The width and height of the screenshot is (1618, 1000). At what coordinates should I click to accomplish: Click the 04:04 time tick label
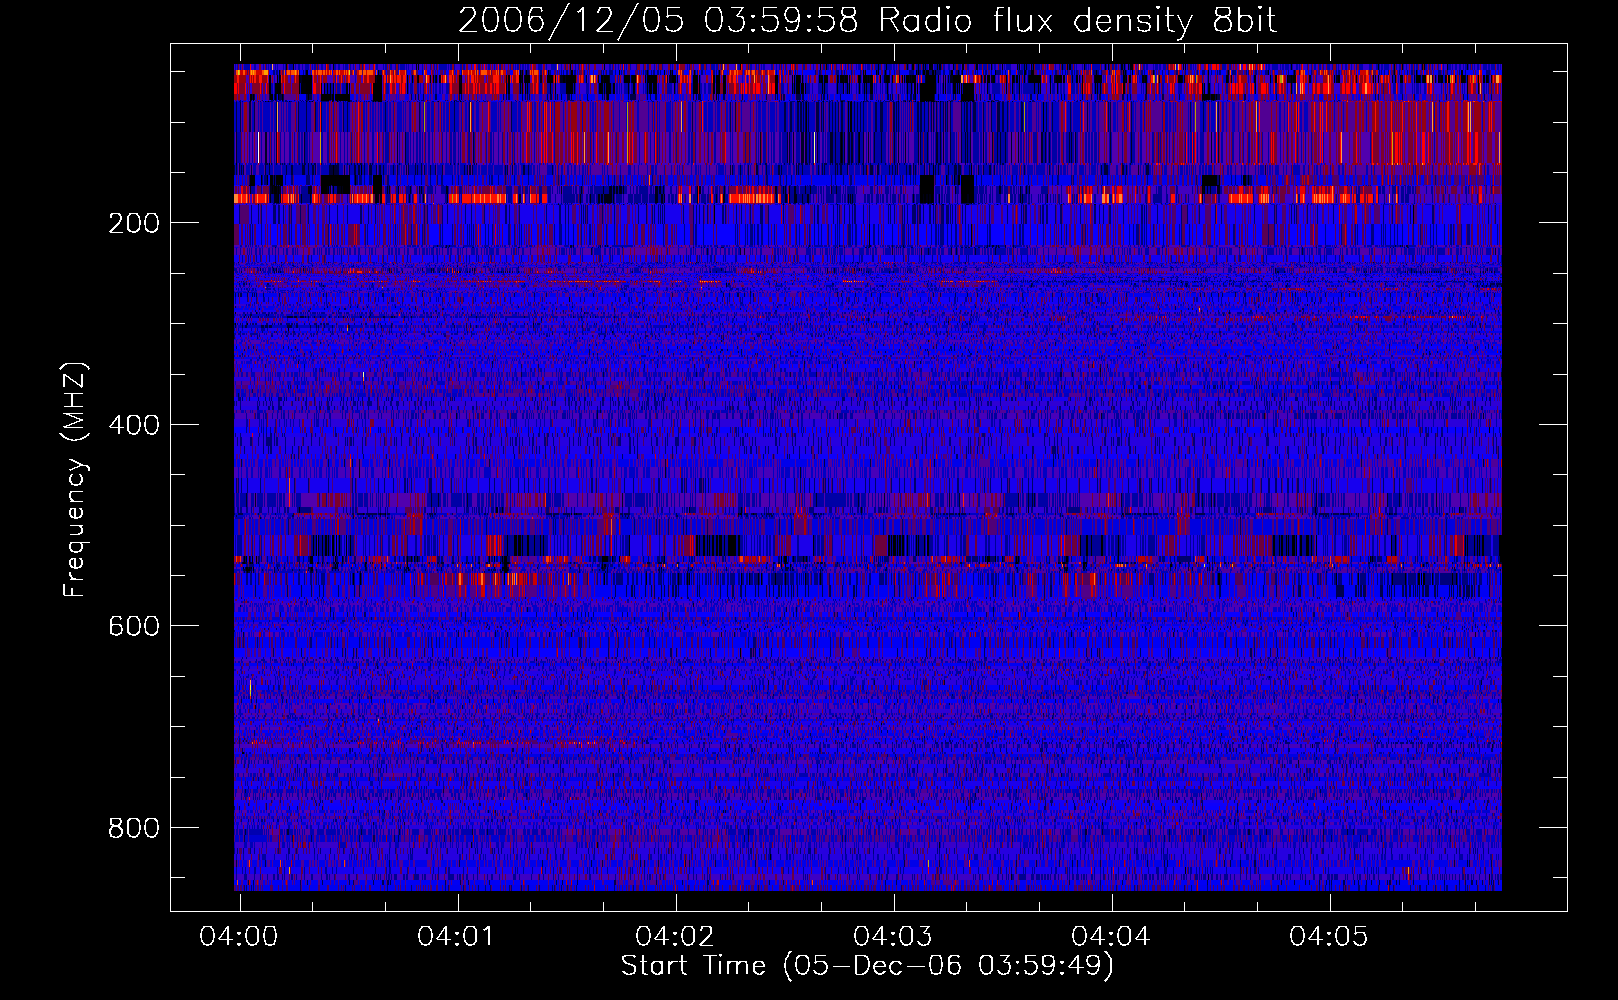pyautogui.click(x=1111, y=937)
